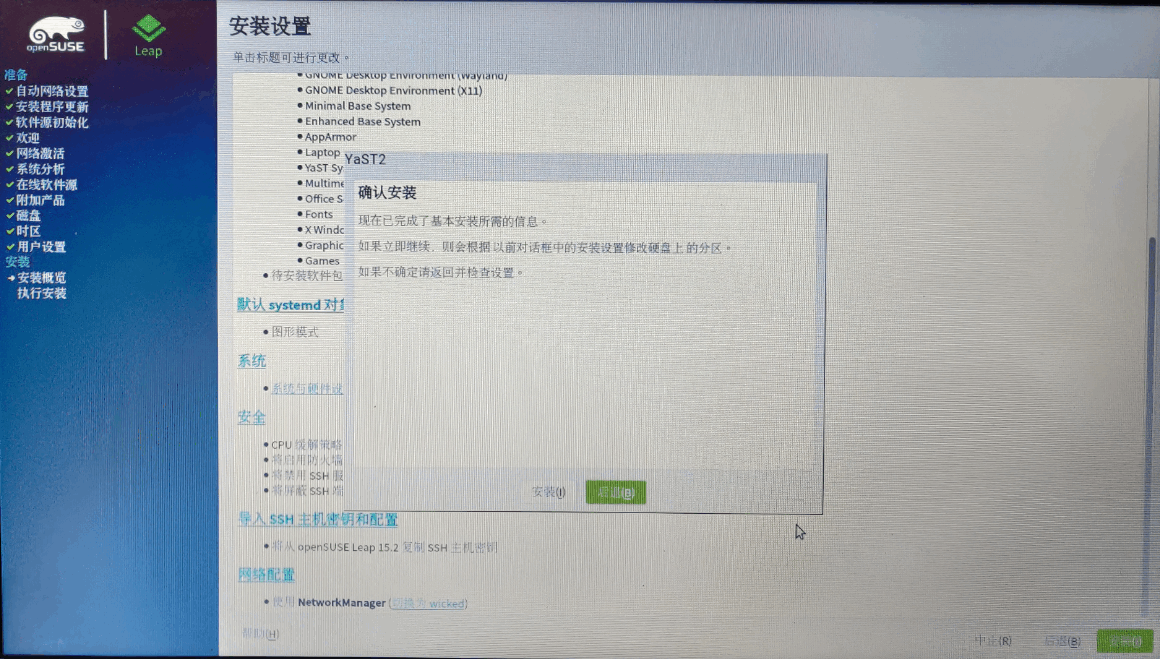Click the Enhanced Base System entry
The width and height of the screenshot is (1160, 659).
tap(362, 121)
